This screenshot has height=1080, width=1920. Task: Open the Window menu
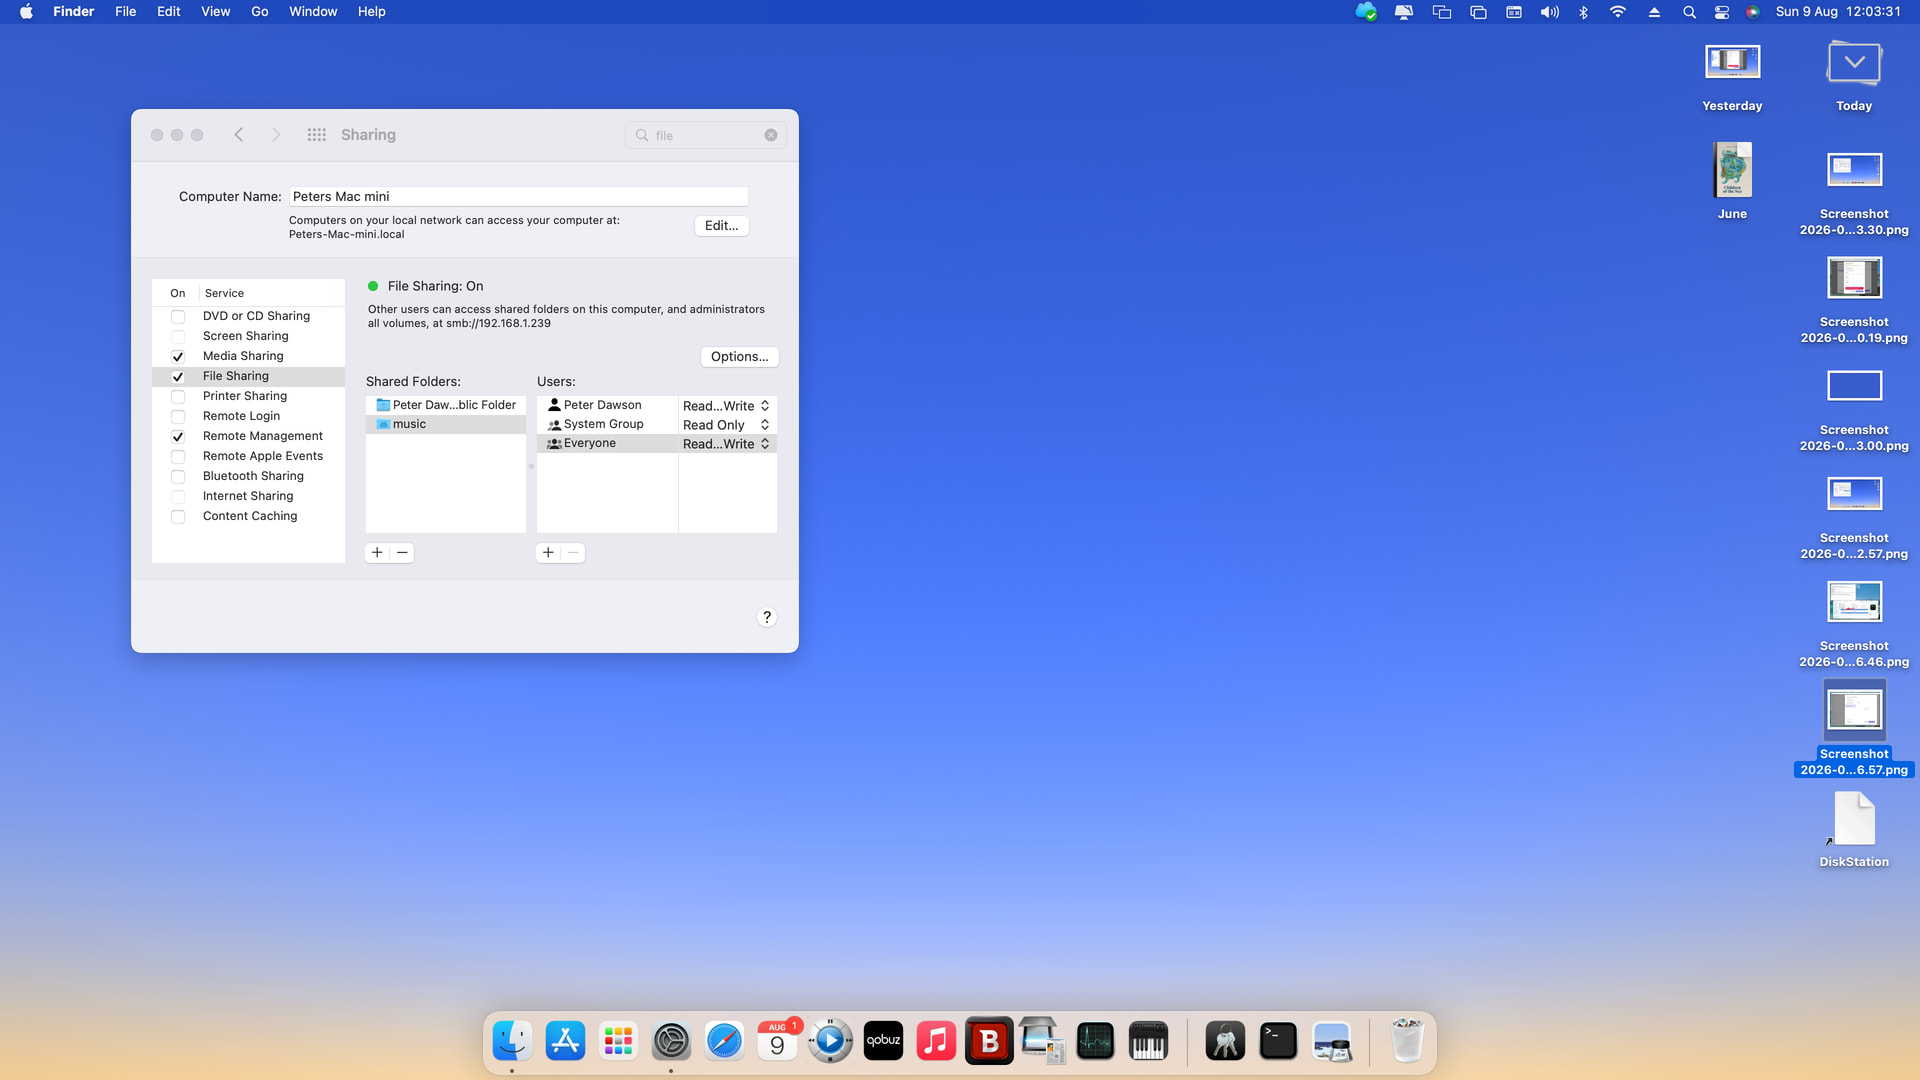[x=313, y=12]
